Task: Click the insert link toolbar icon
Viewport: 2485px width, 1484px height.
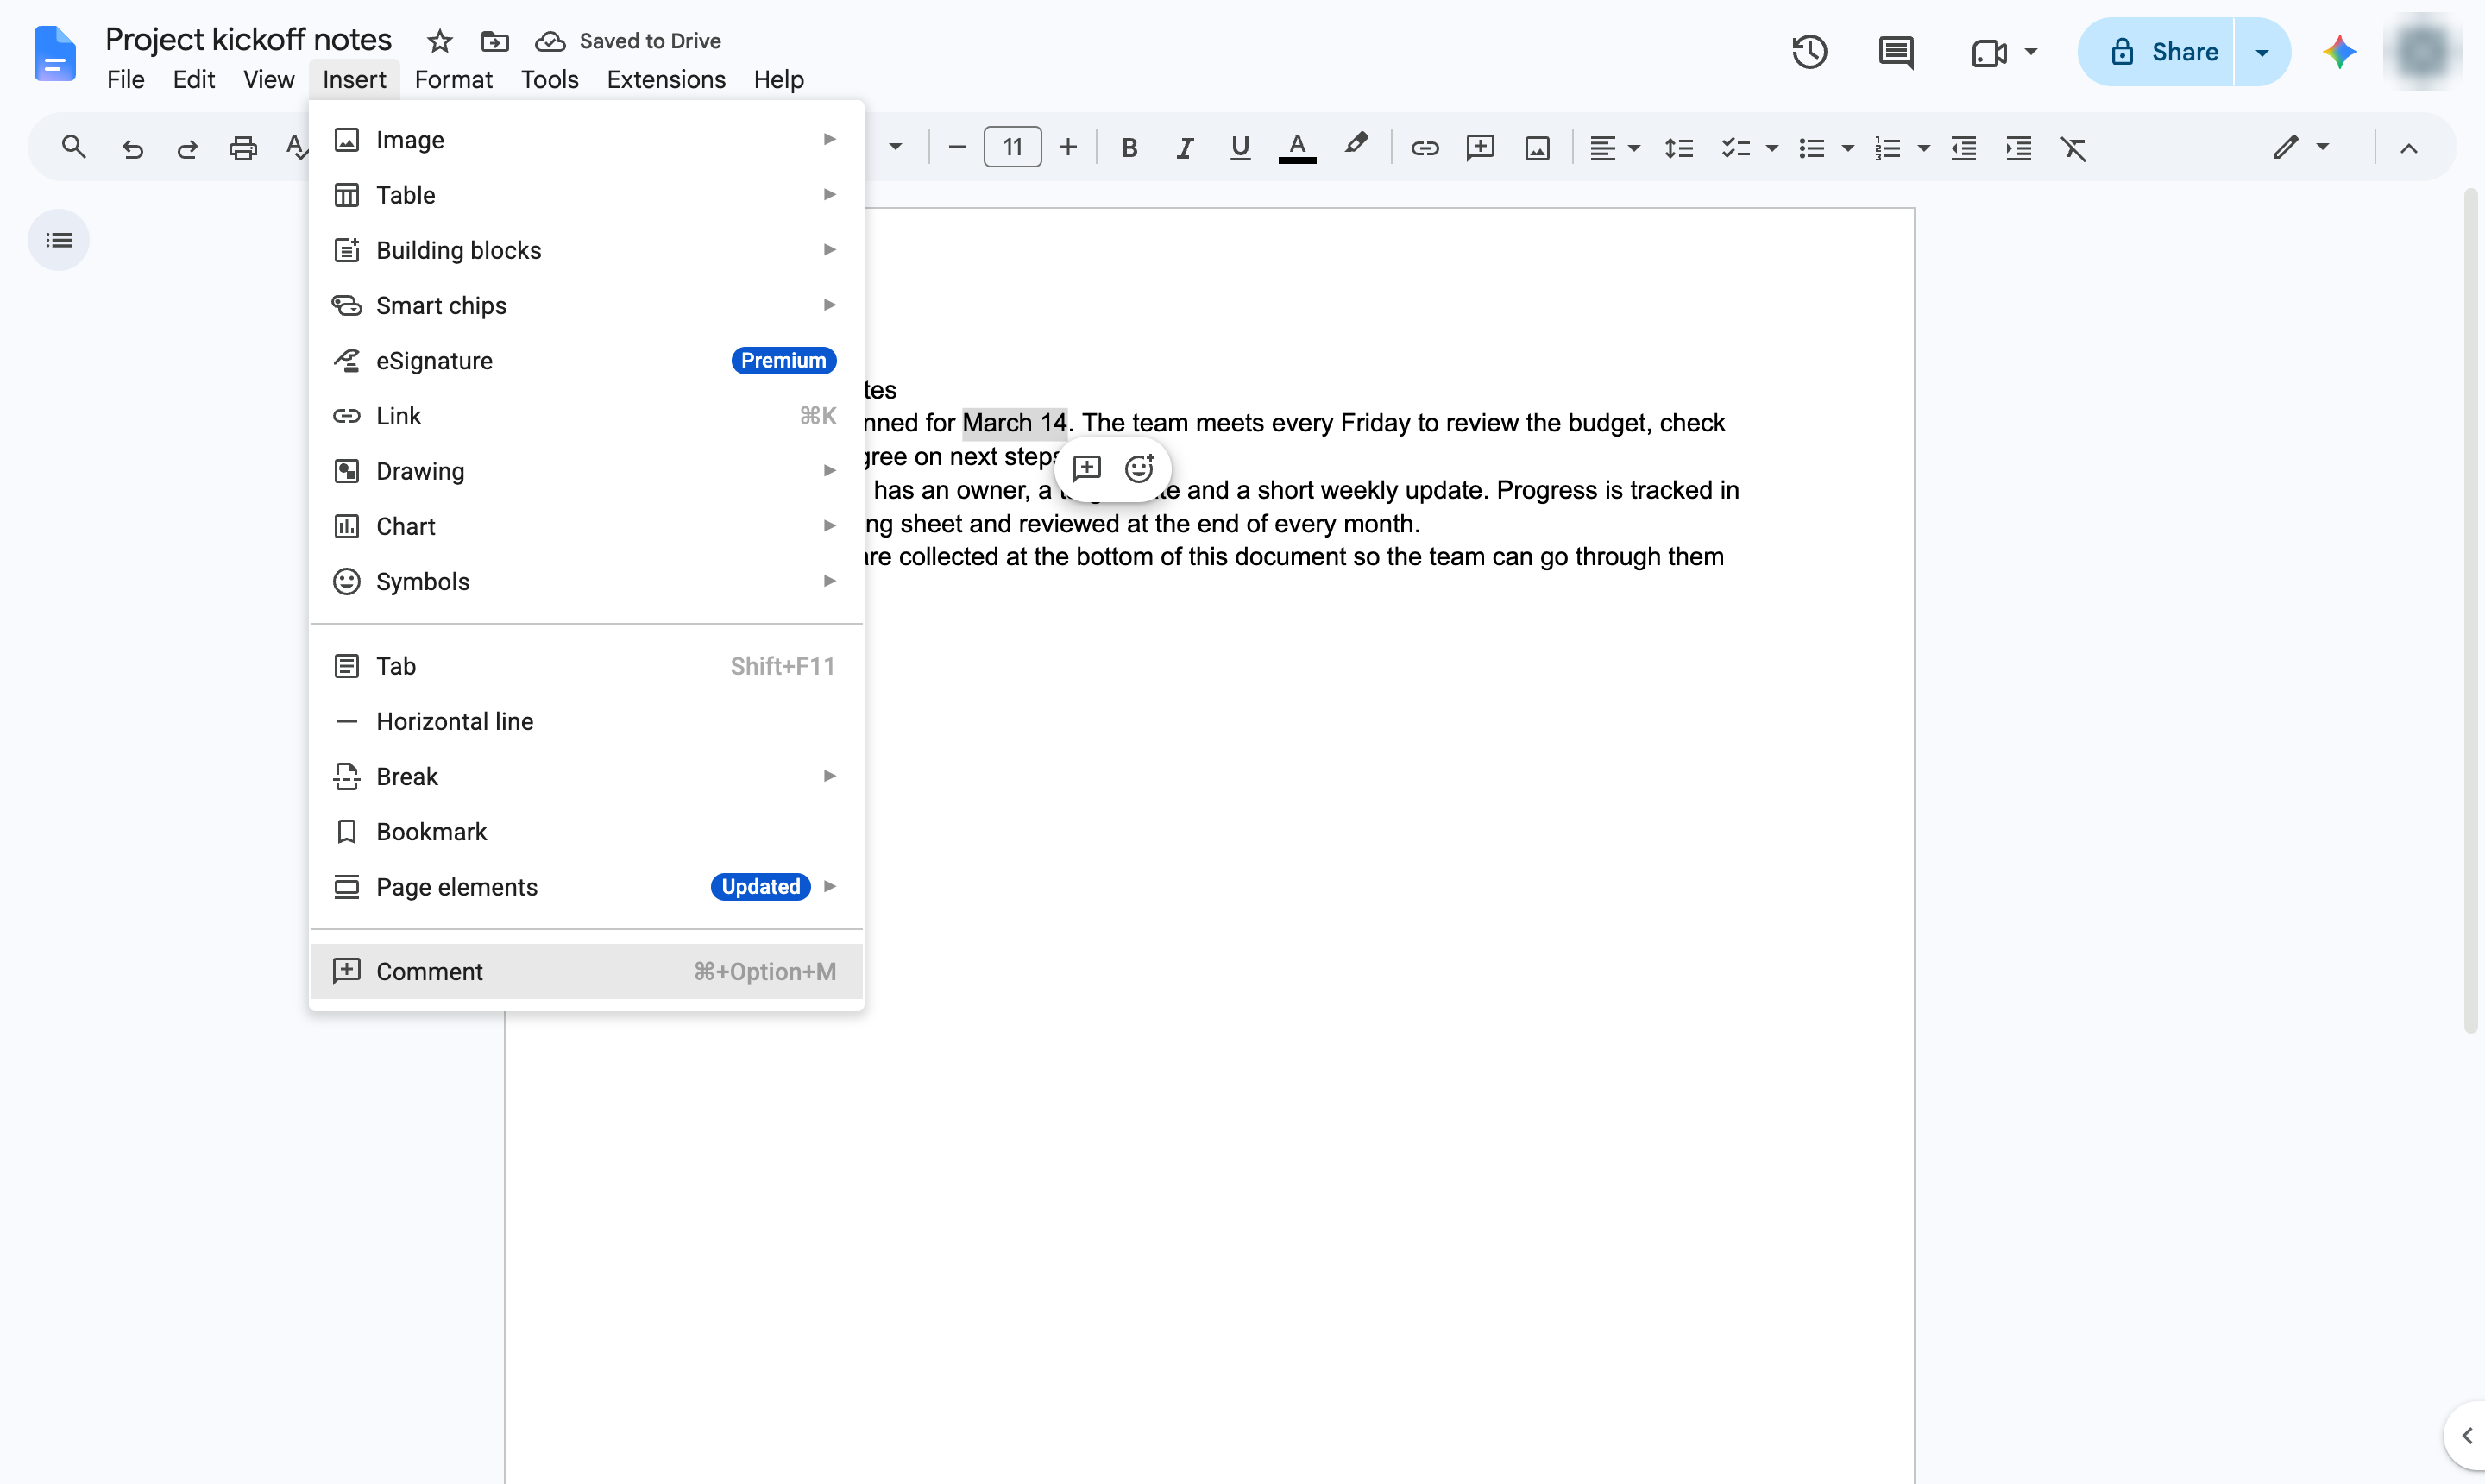Action: [x=1424, y=149]
